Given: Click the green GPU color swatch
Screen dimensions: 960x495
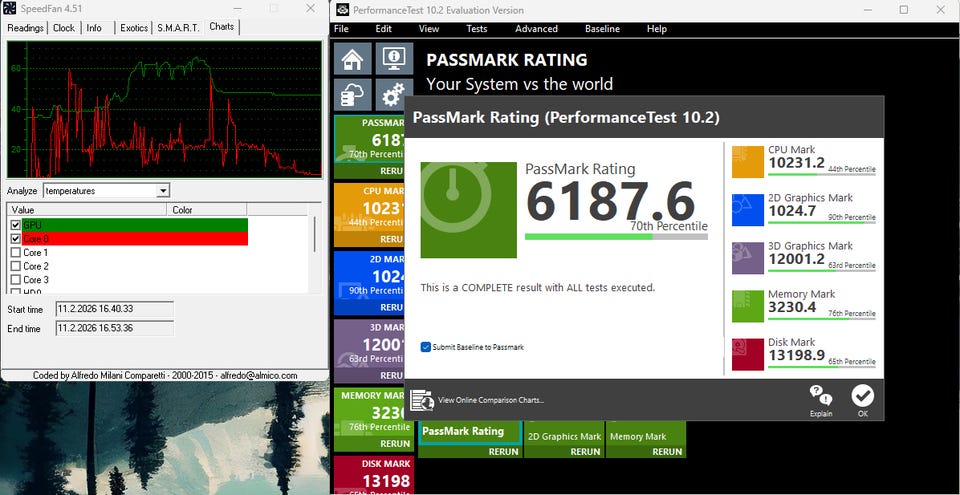Looking at the screenshot, I should [135, 225].
